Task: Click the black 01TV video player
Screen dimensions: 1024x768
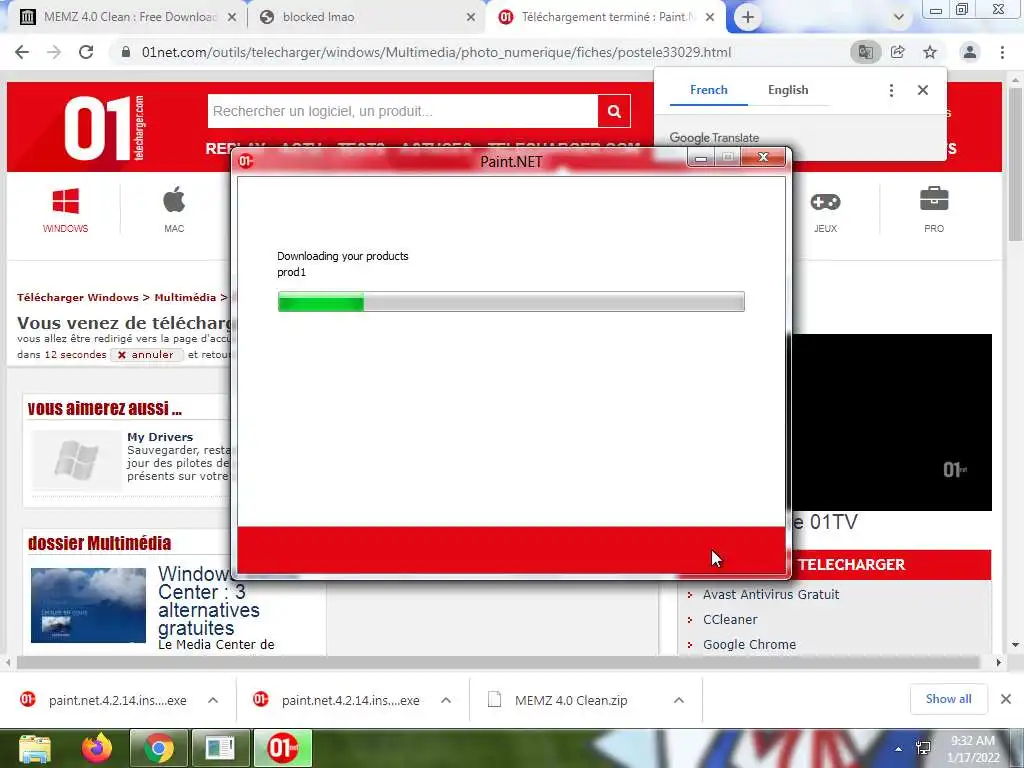Action: point(891,422)
